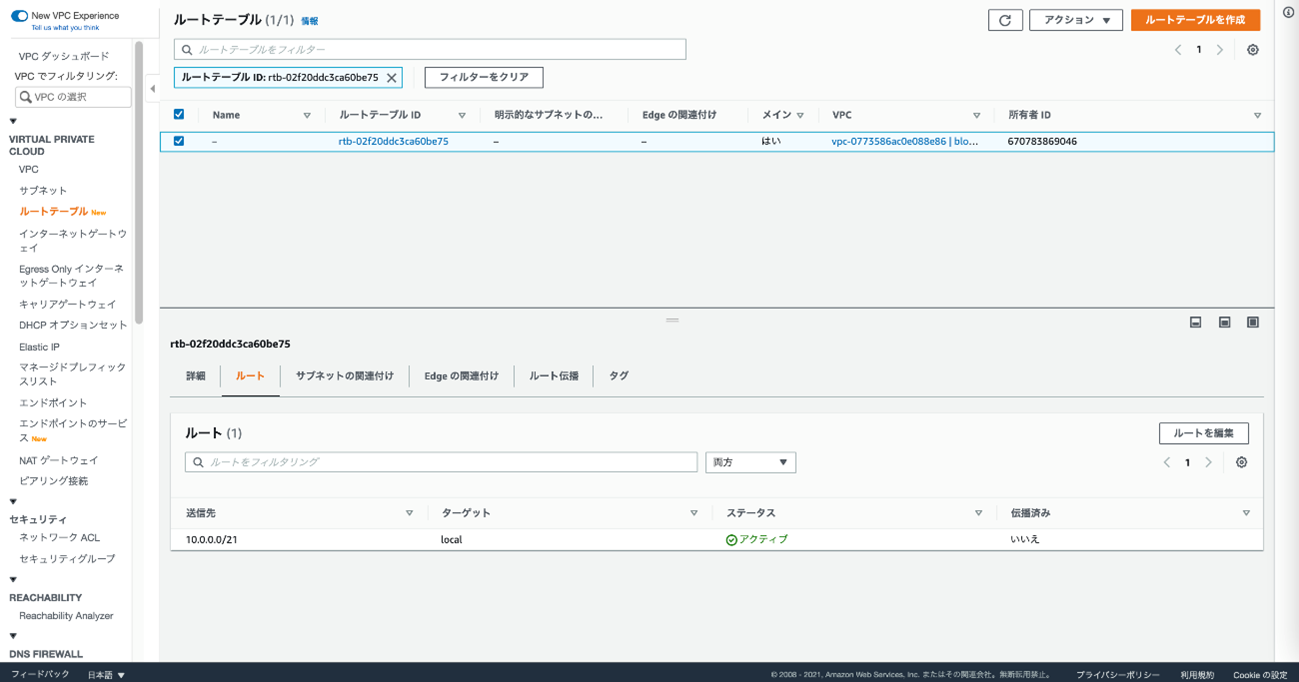This screenshot has height=682, width=1299.
Task: Click the refresh route tables icon
Action: coord(1005,20)
